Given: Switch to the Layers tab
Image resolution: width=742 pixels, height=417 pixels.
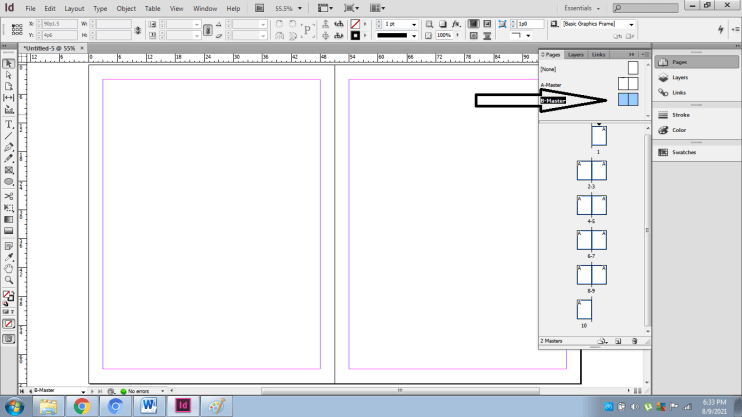Looking at the screenshot, I should pos(575,54).
